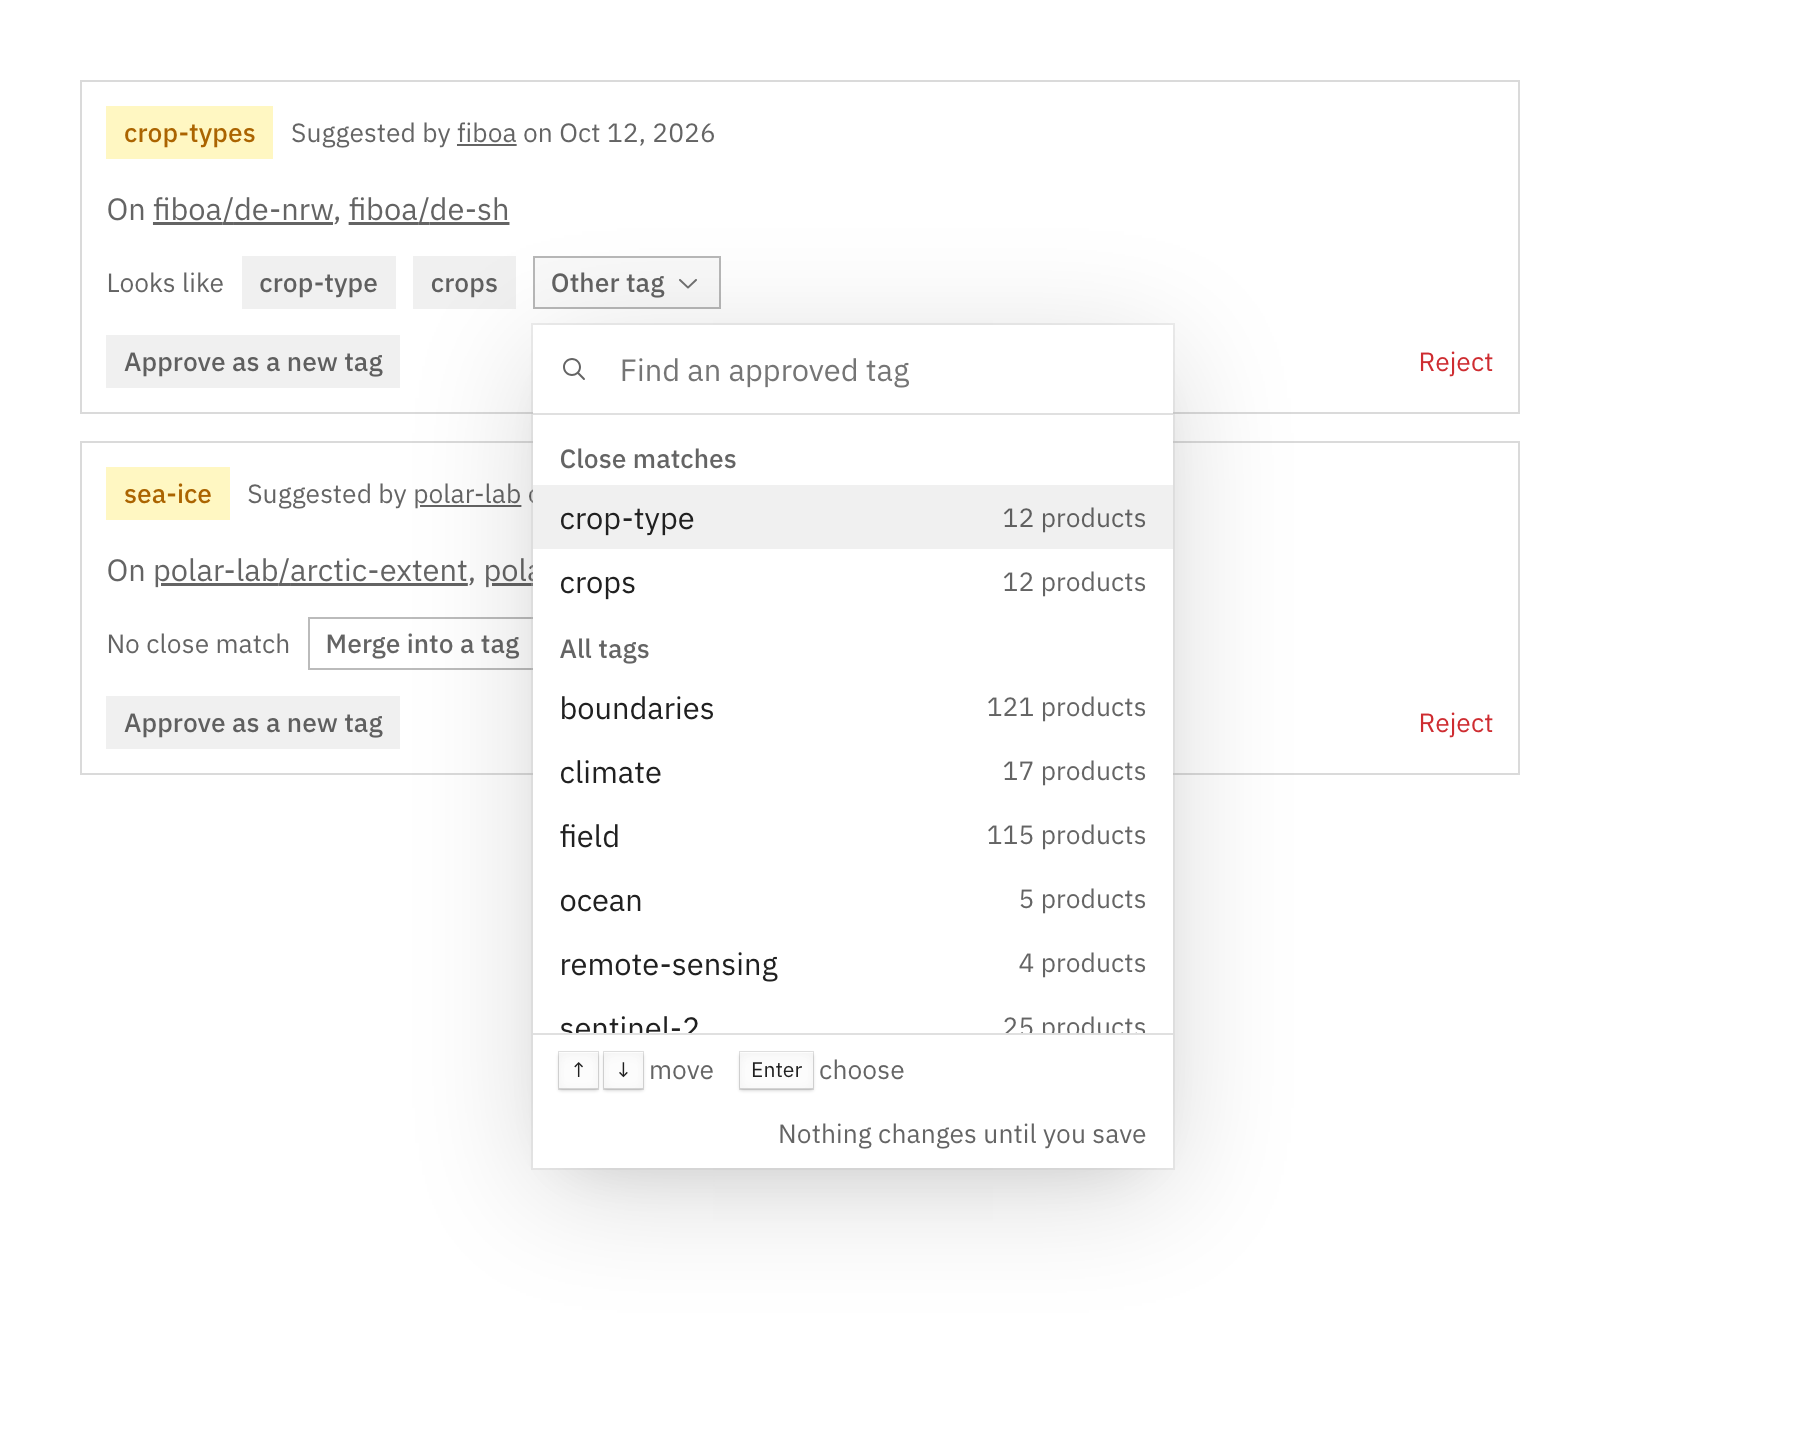
Task: Click the All tags heading
Action: click(604, 649)
